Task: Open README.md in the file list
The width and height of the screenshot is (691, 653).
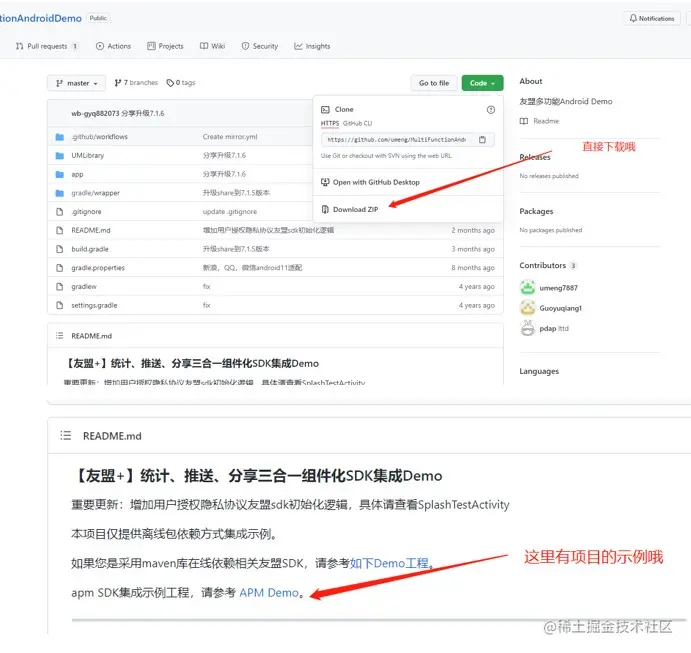Action: [x=91, y=230]
